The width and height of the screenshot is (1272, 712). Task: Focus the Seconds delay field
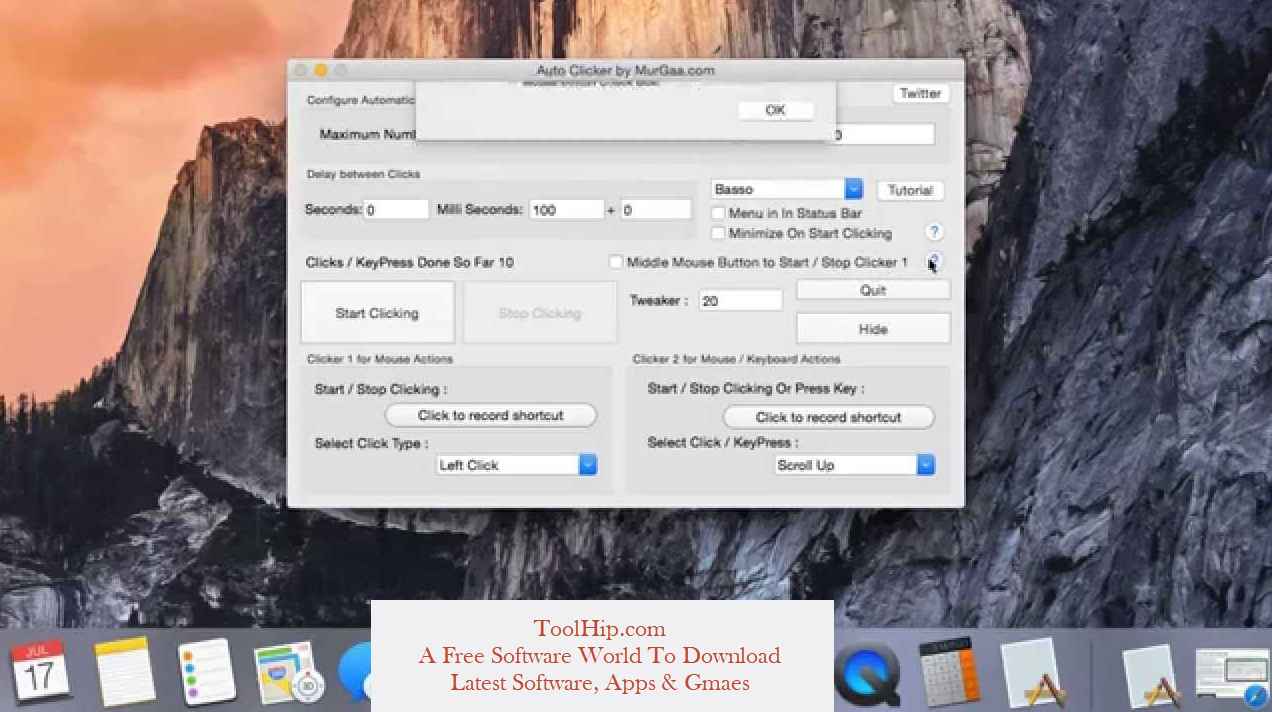tap(396, 210)
